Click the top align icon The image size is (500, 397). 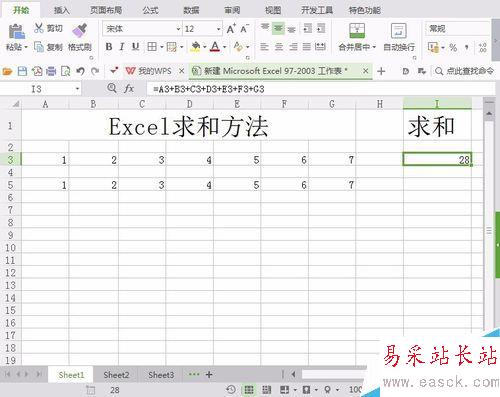pyautogui.click(x=265, y=28)
